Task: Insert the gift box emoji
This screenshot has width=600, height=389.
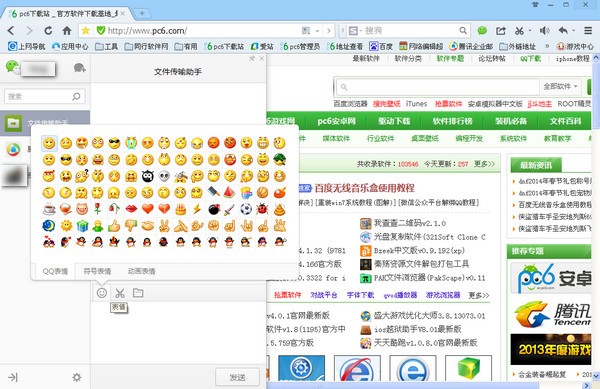Action: coord(82,226)
